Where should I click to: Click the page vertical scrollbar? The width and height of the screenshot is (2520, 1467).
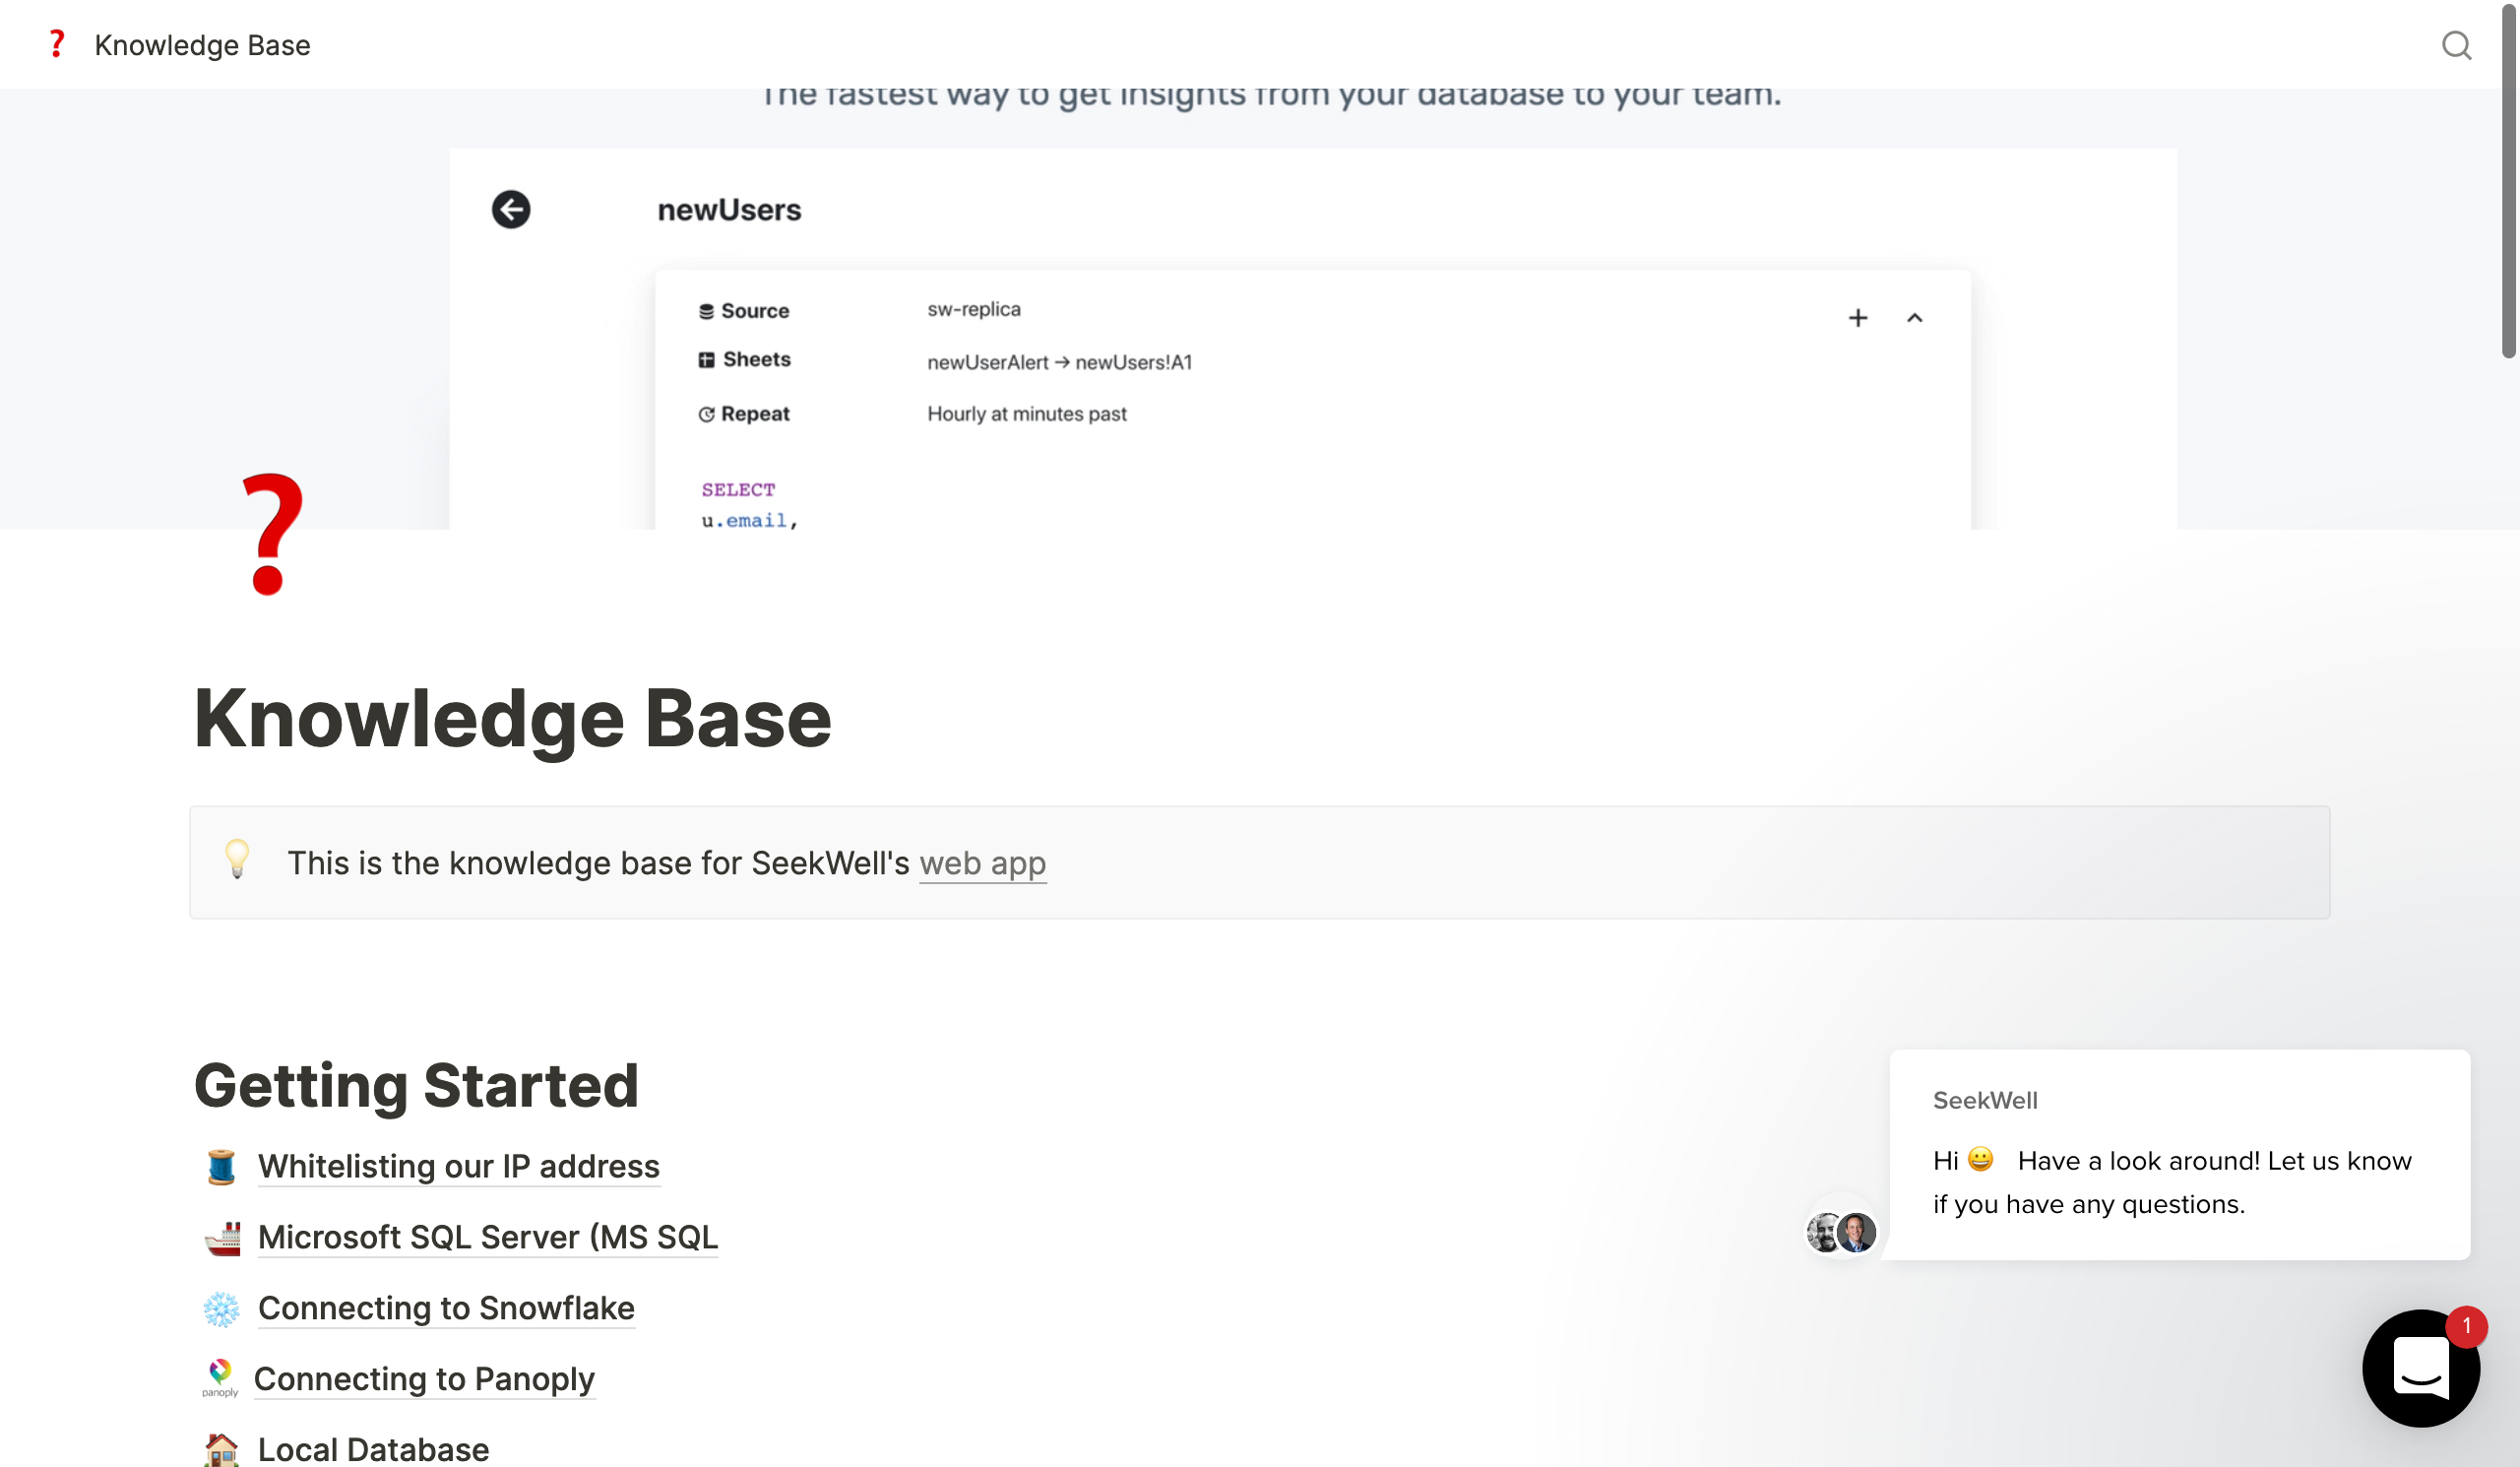tap(2509, 180)
